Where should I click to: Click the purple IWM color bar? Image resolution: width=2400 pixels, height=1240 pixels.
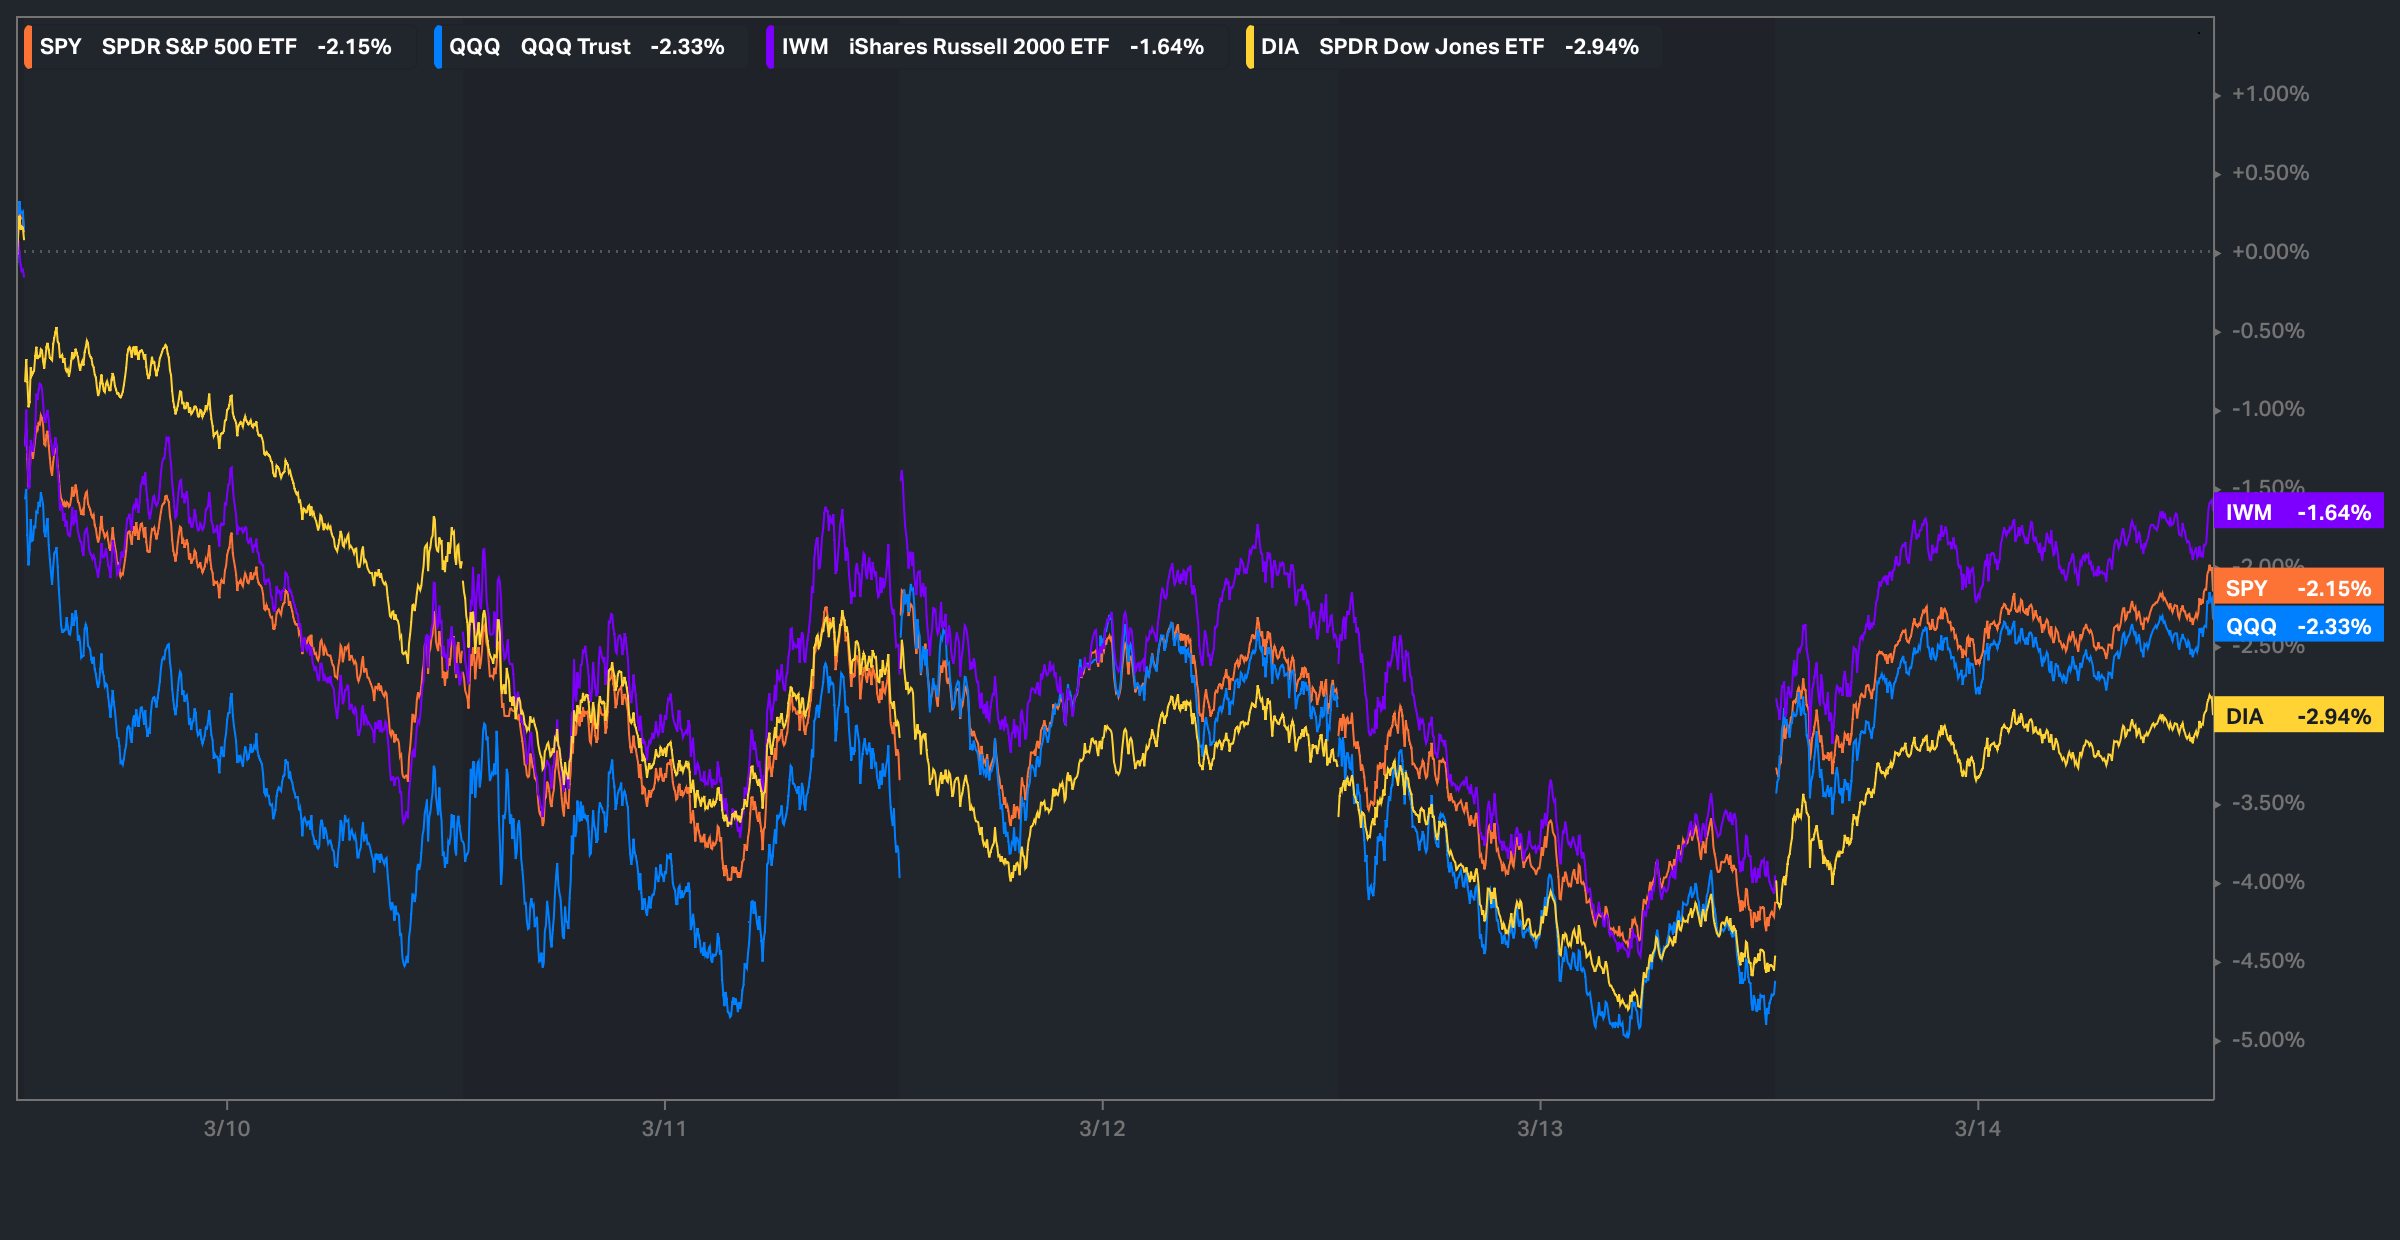tap(770, 47)
